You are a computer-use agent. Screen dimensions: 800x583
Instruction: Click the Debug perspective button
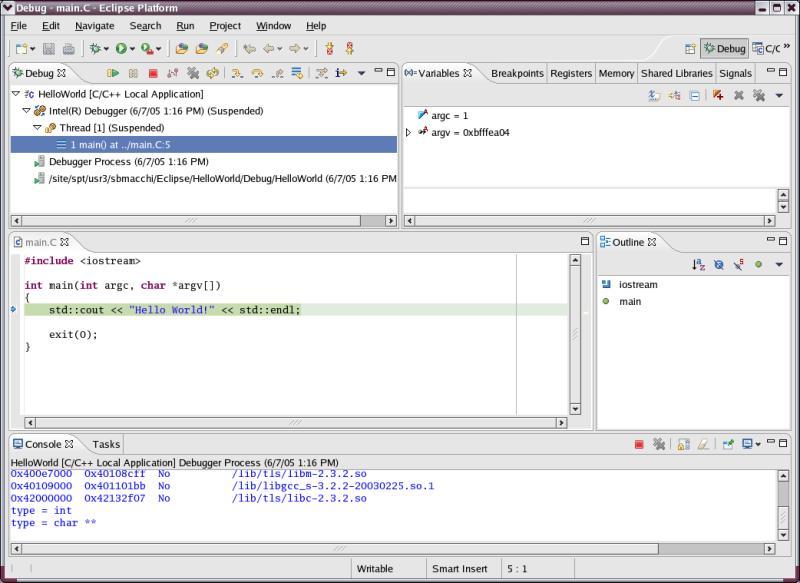(724, 48)
